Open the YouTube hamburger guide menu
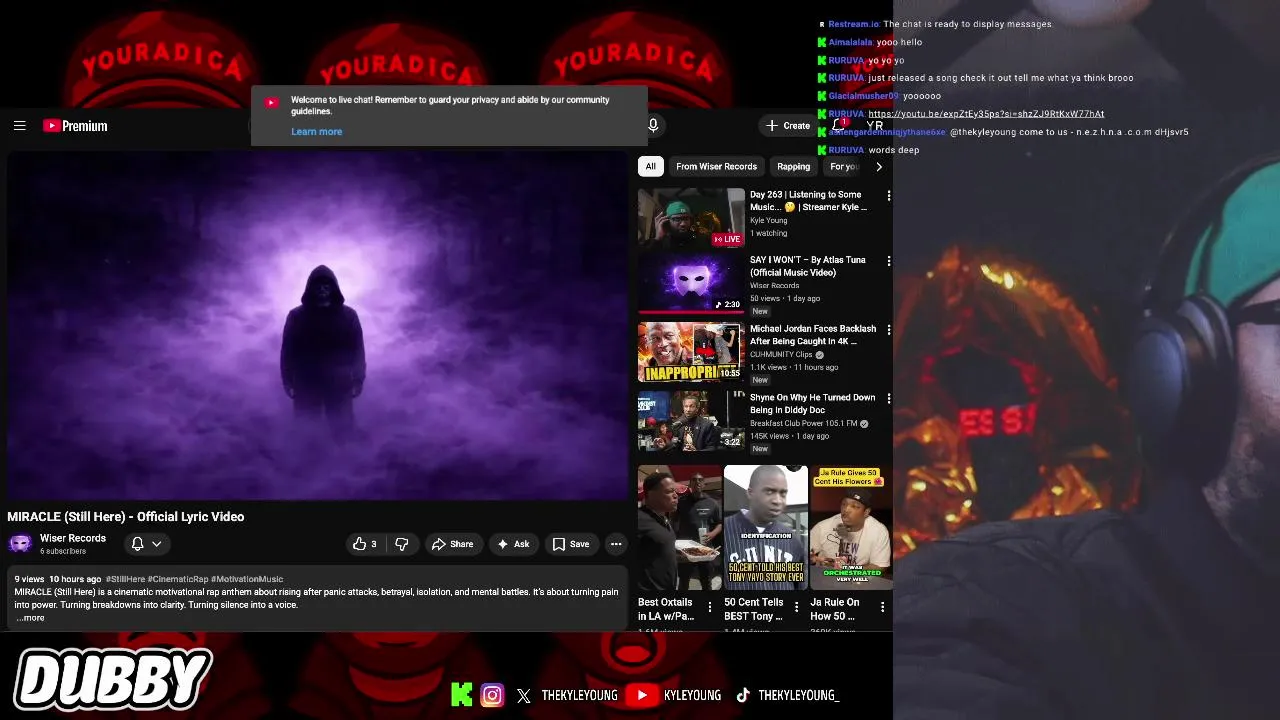 pyautogui.click(x=19, y=125)
